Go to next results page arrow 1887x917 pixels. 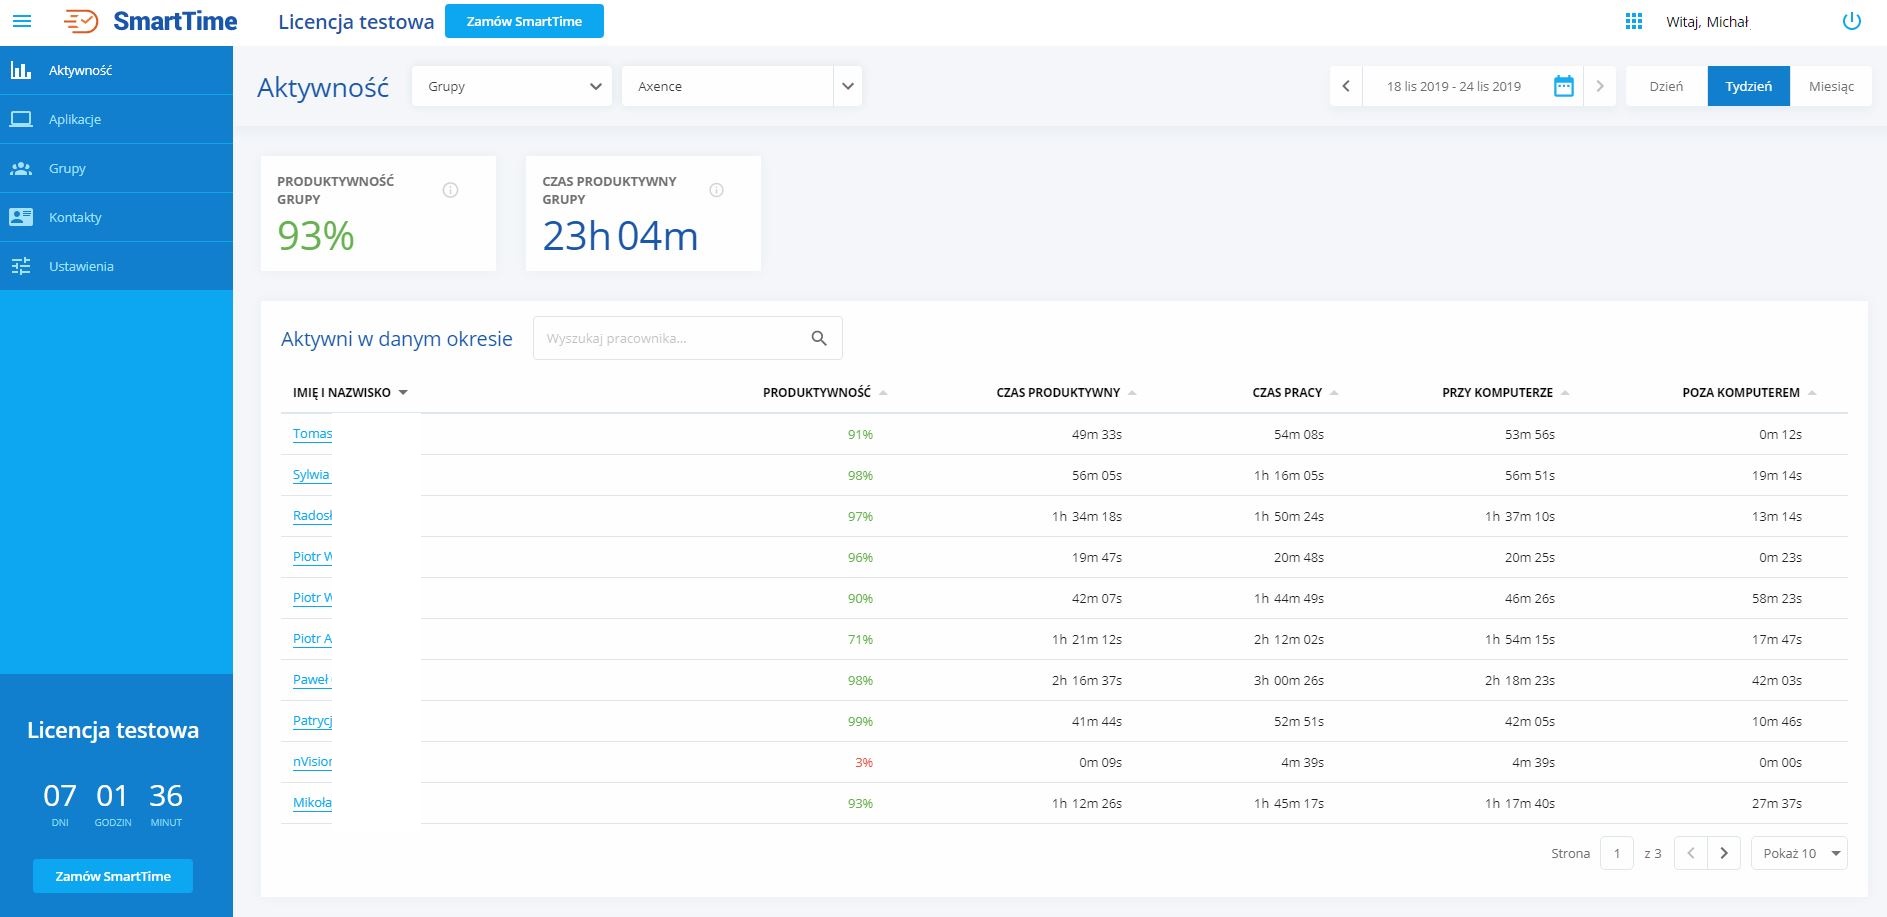click(x=1724, y=853)
